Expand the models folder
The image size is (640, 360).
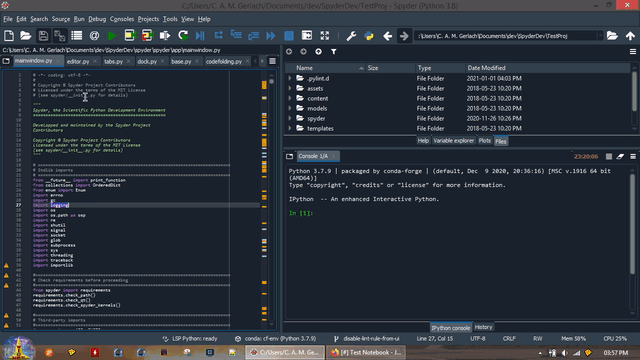point(290,108)
